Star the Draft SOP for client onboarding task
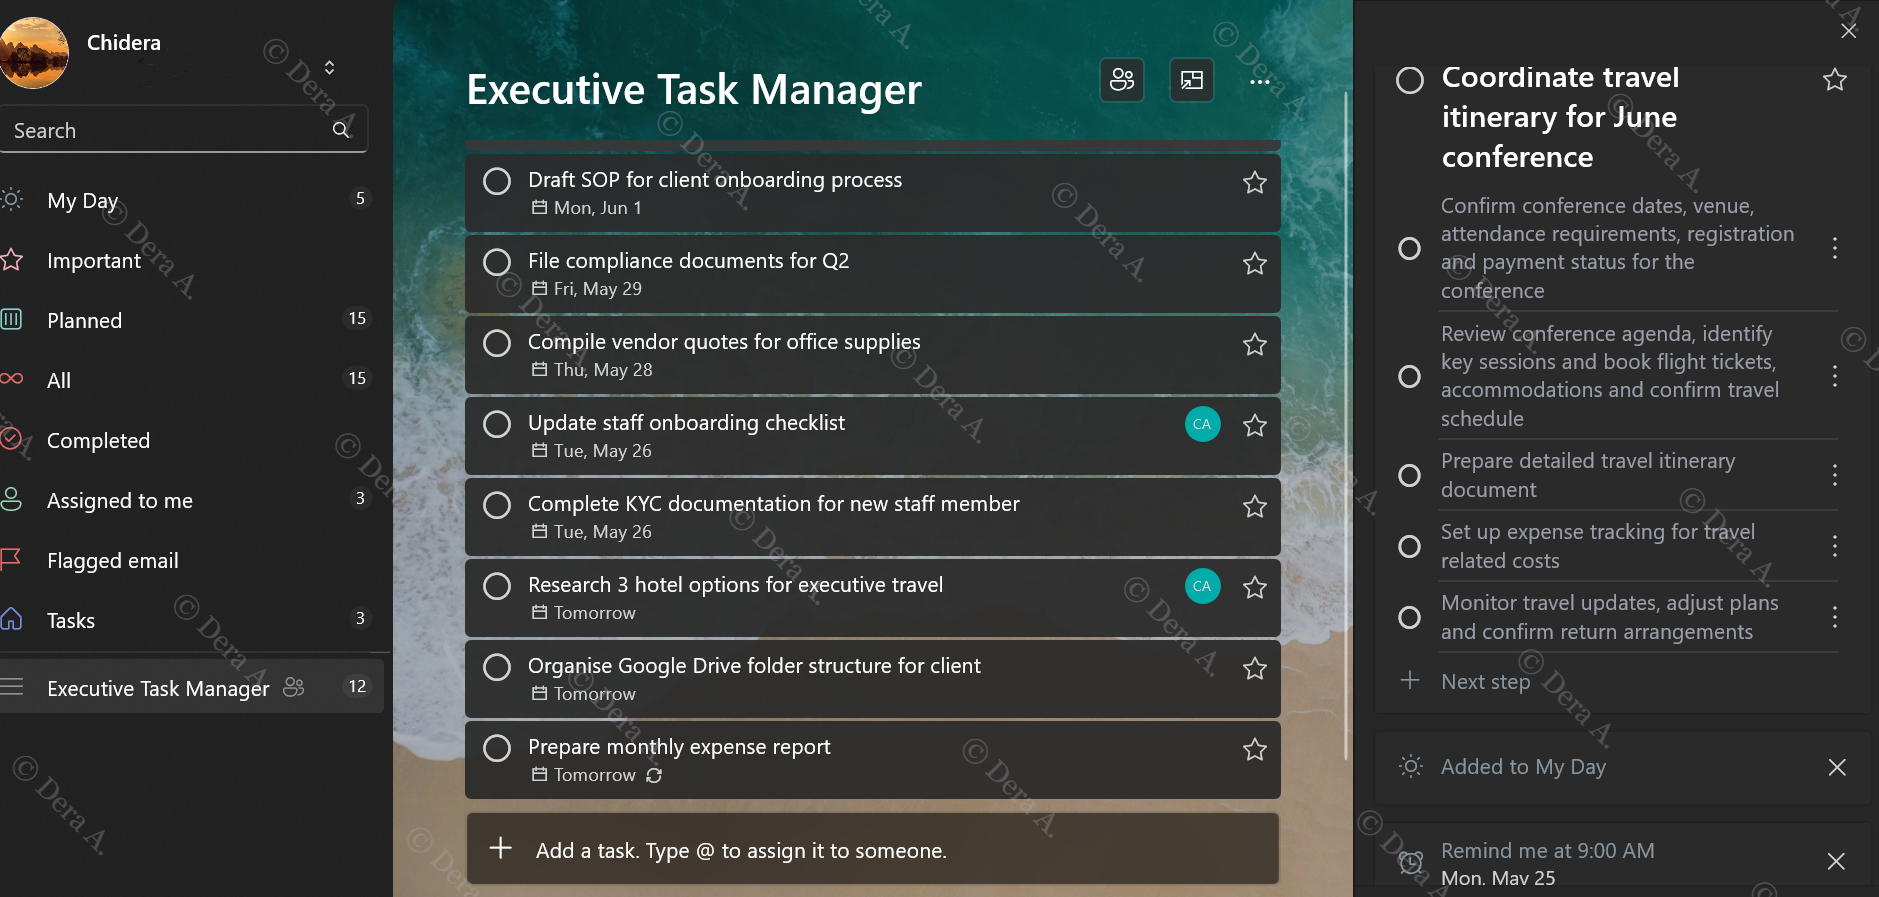 (x=1255, y=182)
